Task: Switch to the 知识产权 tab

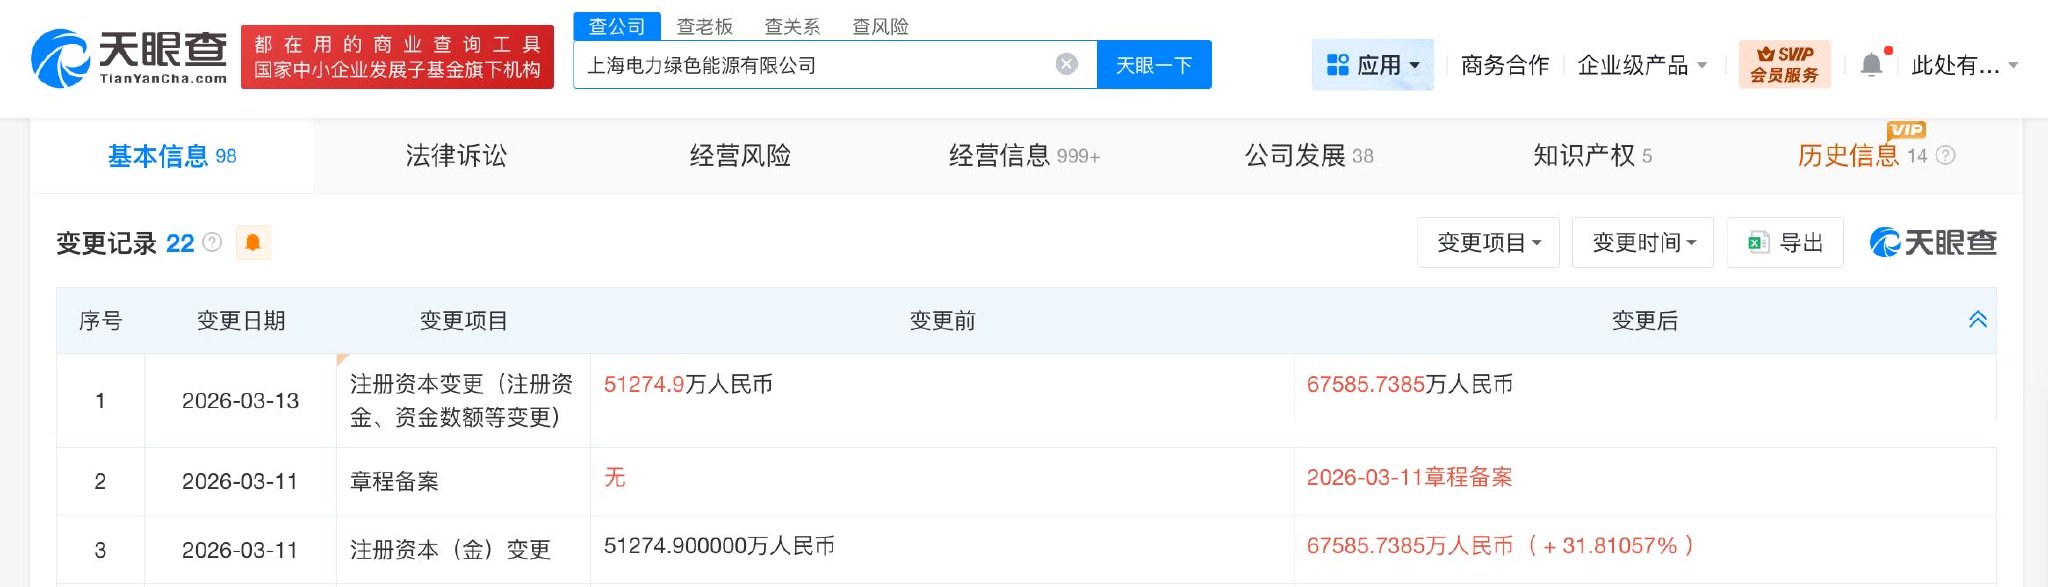Action: pyautogui.click(x=1591, y=155)
